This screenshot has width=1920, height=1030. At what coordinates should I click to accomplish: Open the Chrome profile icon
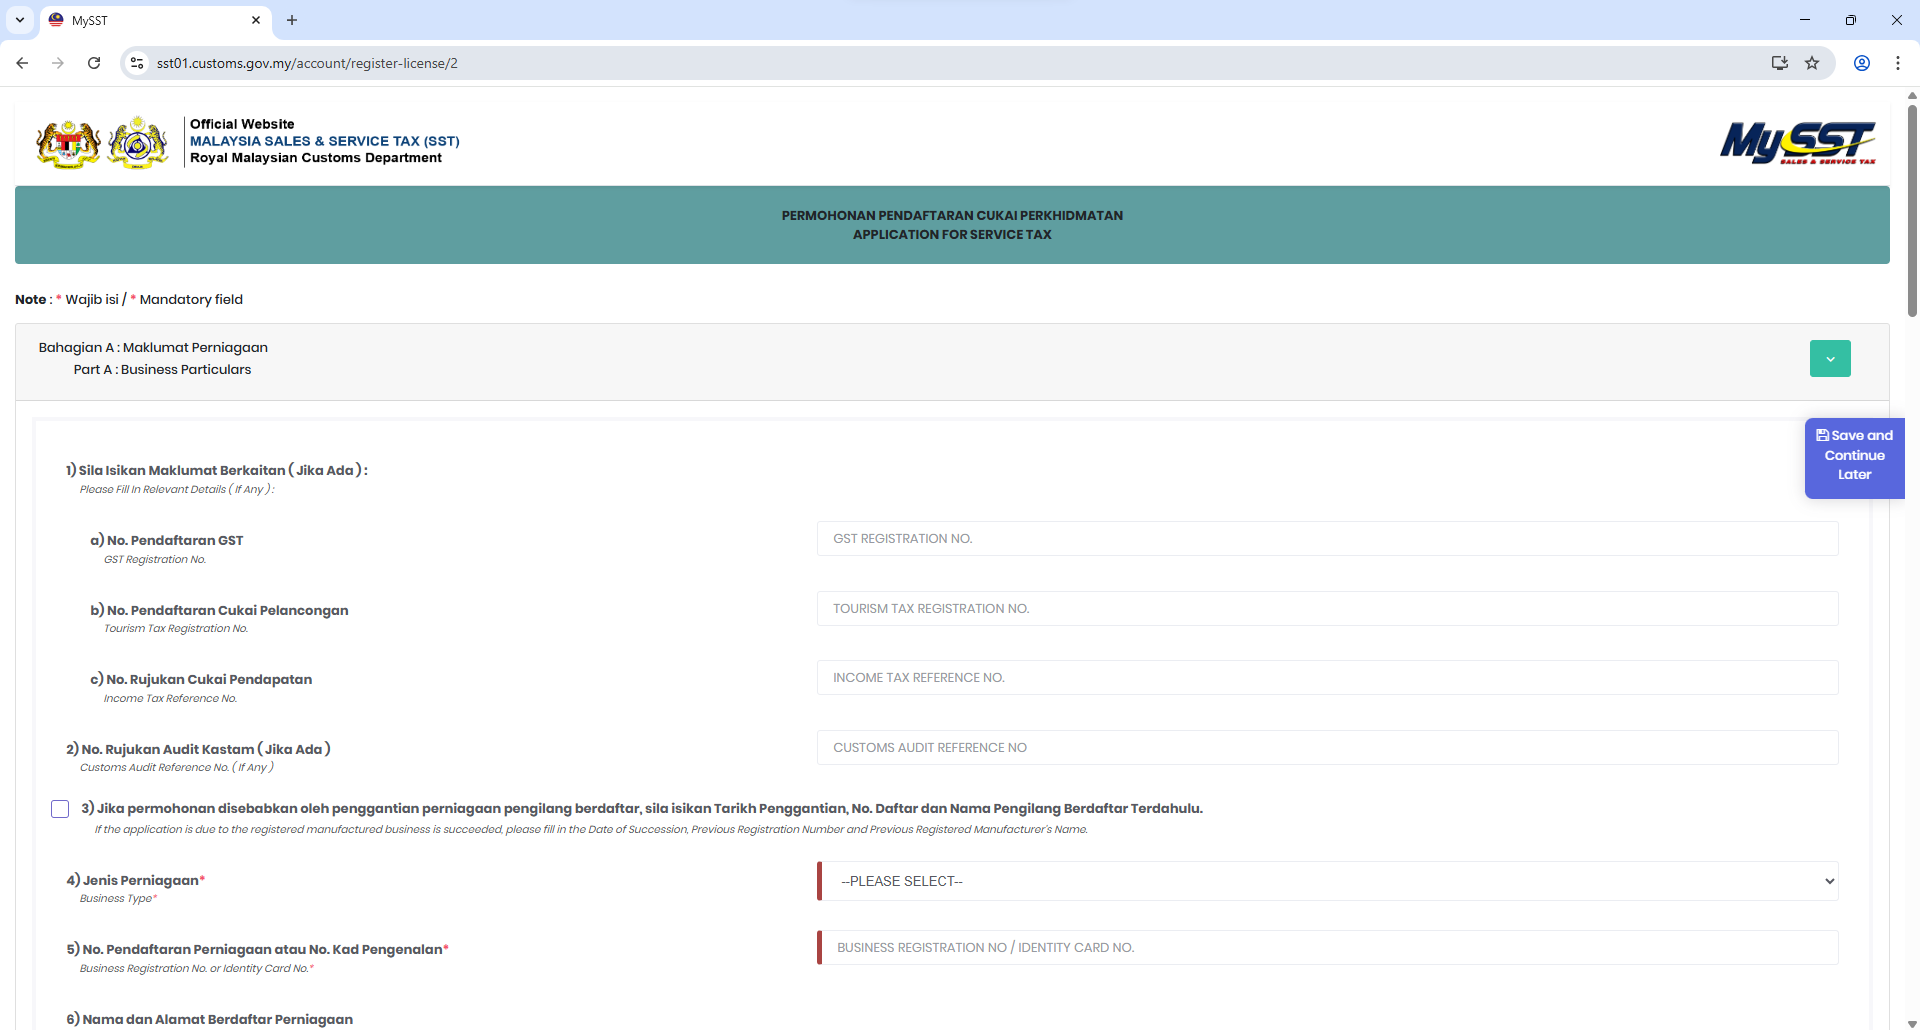tap(1862, 63)
